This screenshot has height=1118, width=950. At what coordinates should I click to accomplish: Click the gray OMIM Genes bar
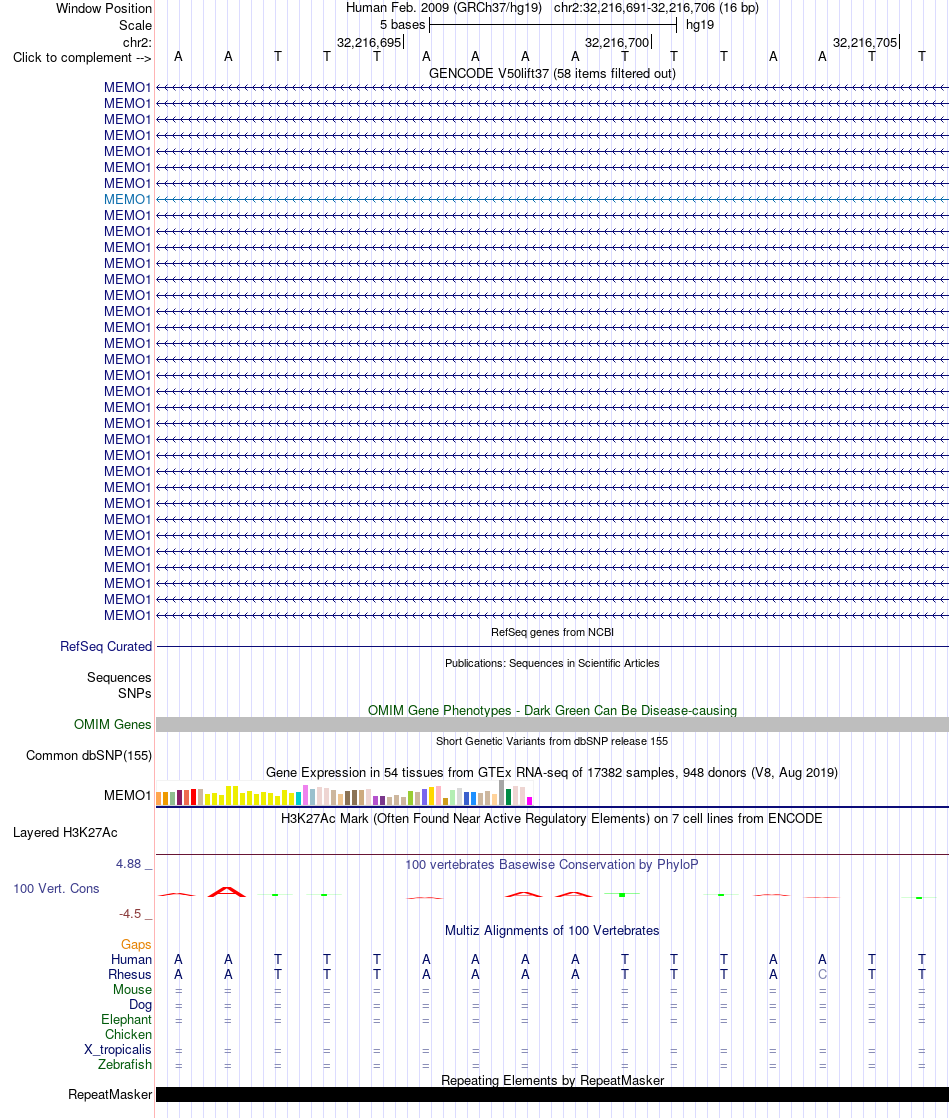(552, 724)
